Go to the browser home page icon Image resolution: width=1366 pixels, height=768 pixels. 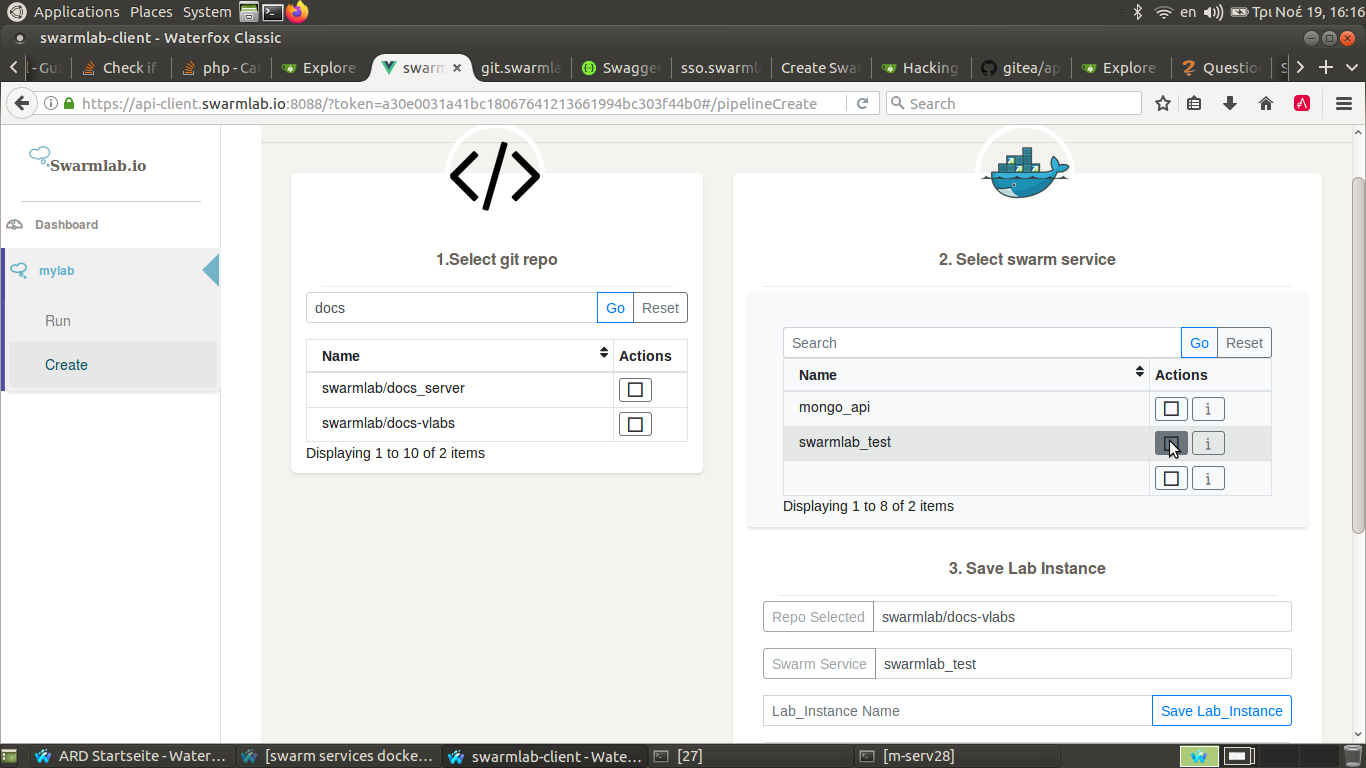coord(1266,103)
